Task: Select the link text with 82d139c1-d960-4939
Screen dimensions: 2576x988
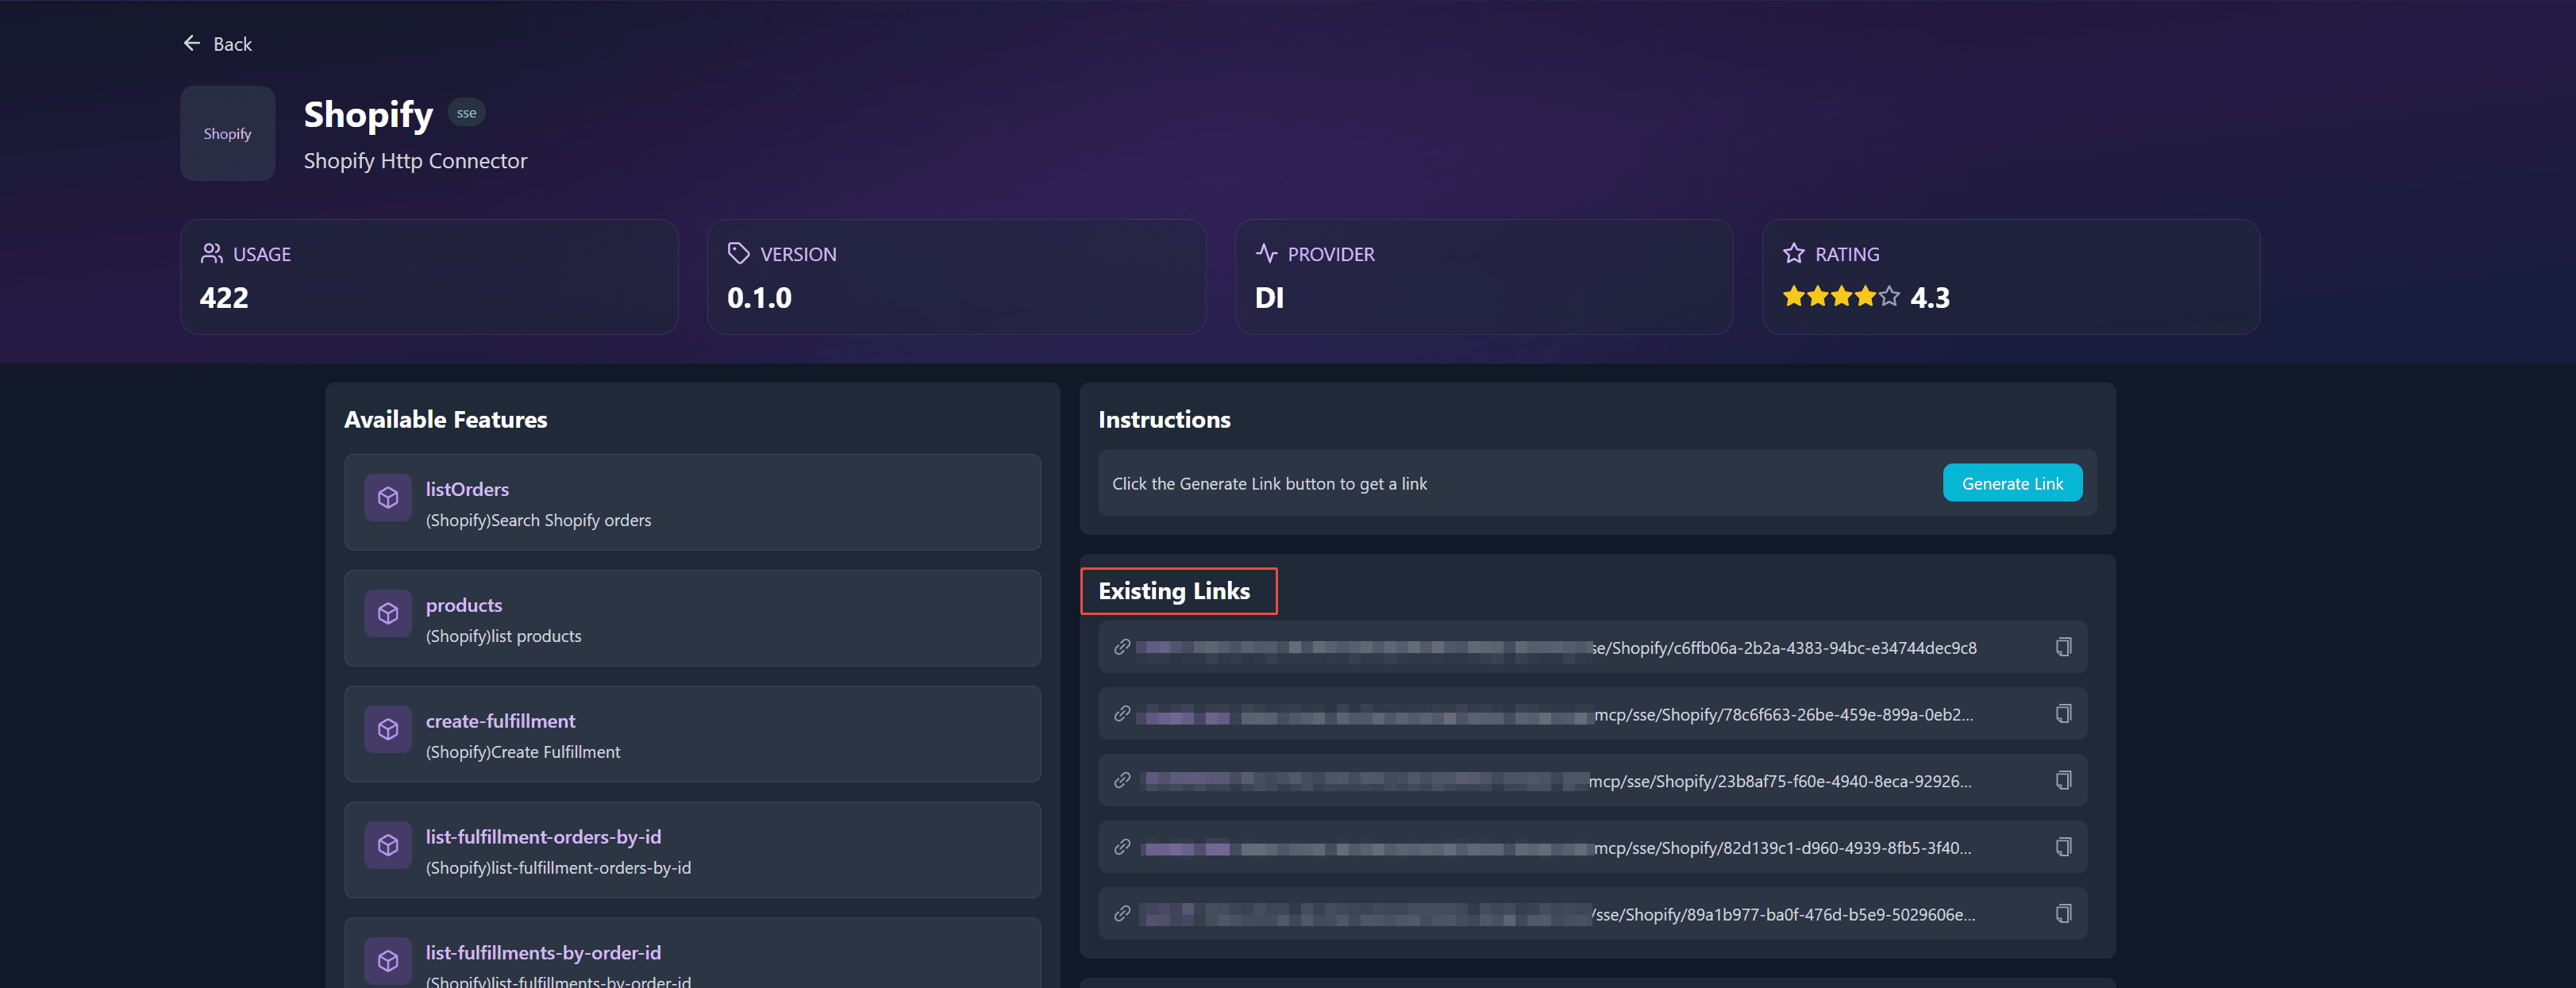Action: [1557, 848]
